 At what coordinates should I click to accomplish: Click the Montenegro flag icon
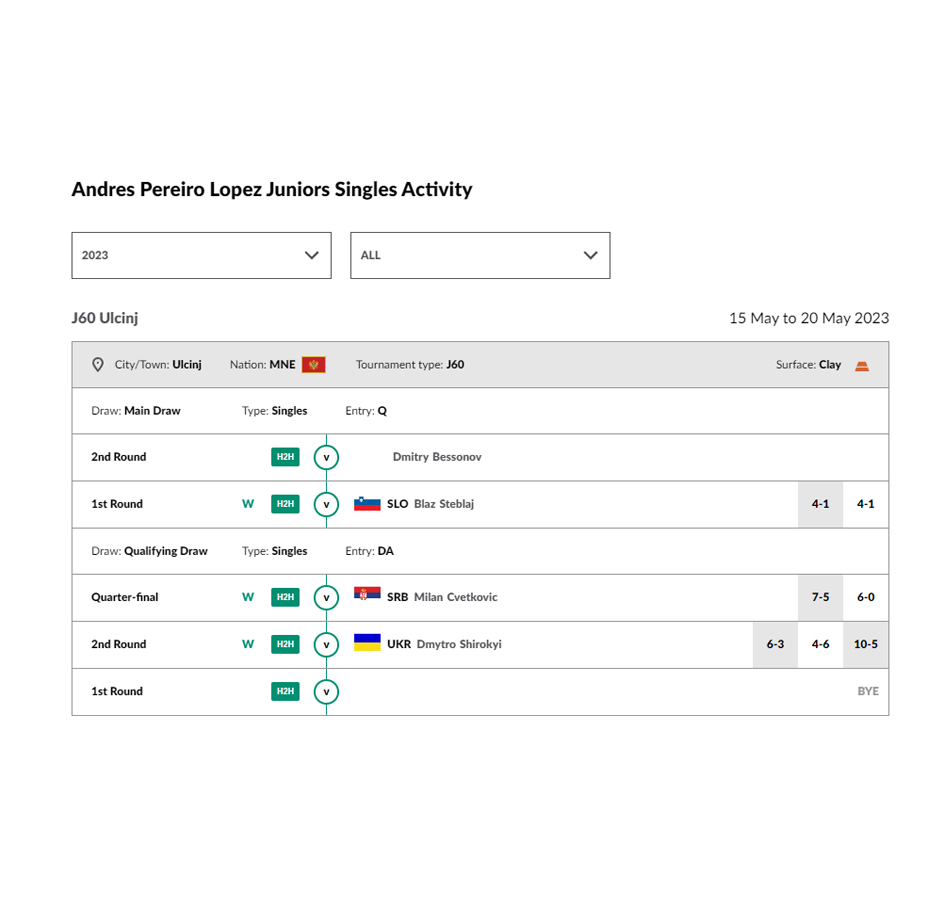(314, 364)
